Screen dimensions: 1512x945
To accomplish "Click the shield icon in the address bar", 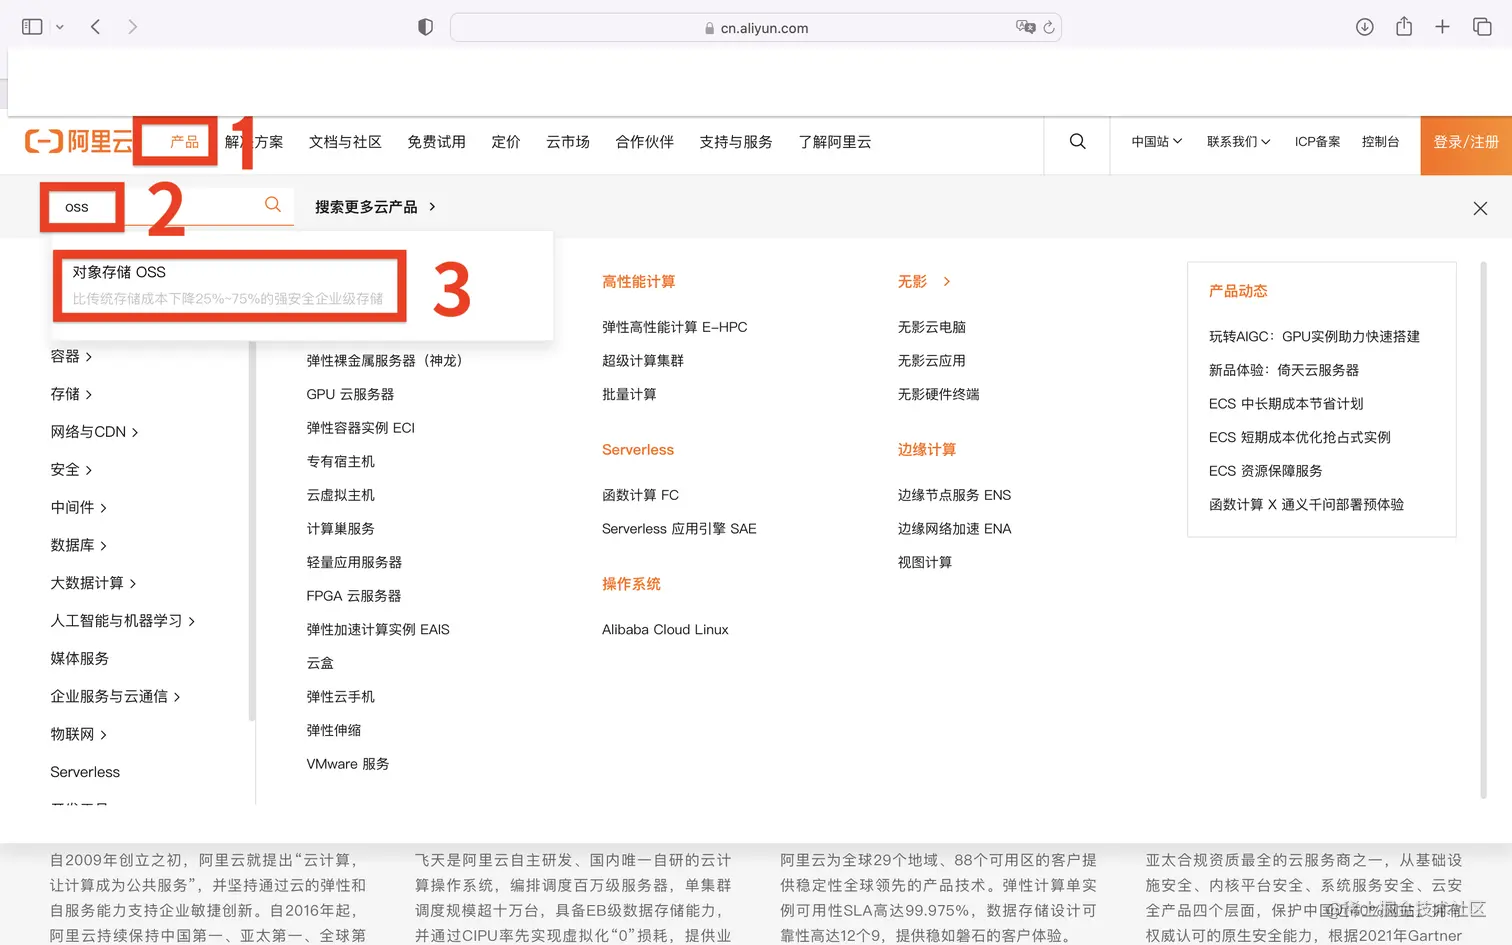I will pos(425,27).
